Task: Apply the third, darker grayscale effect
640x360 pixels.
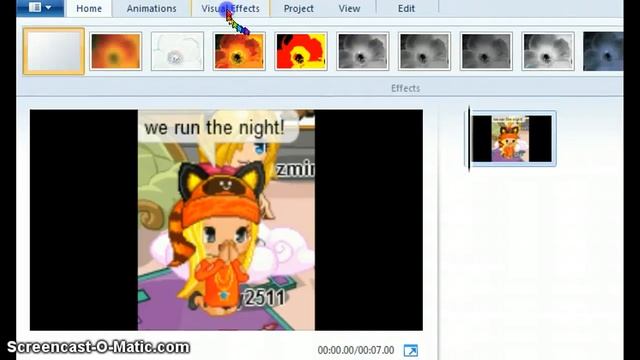Action: (486, 51)
